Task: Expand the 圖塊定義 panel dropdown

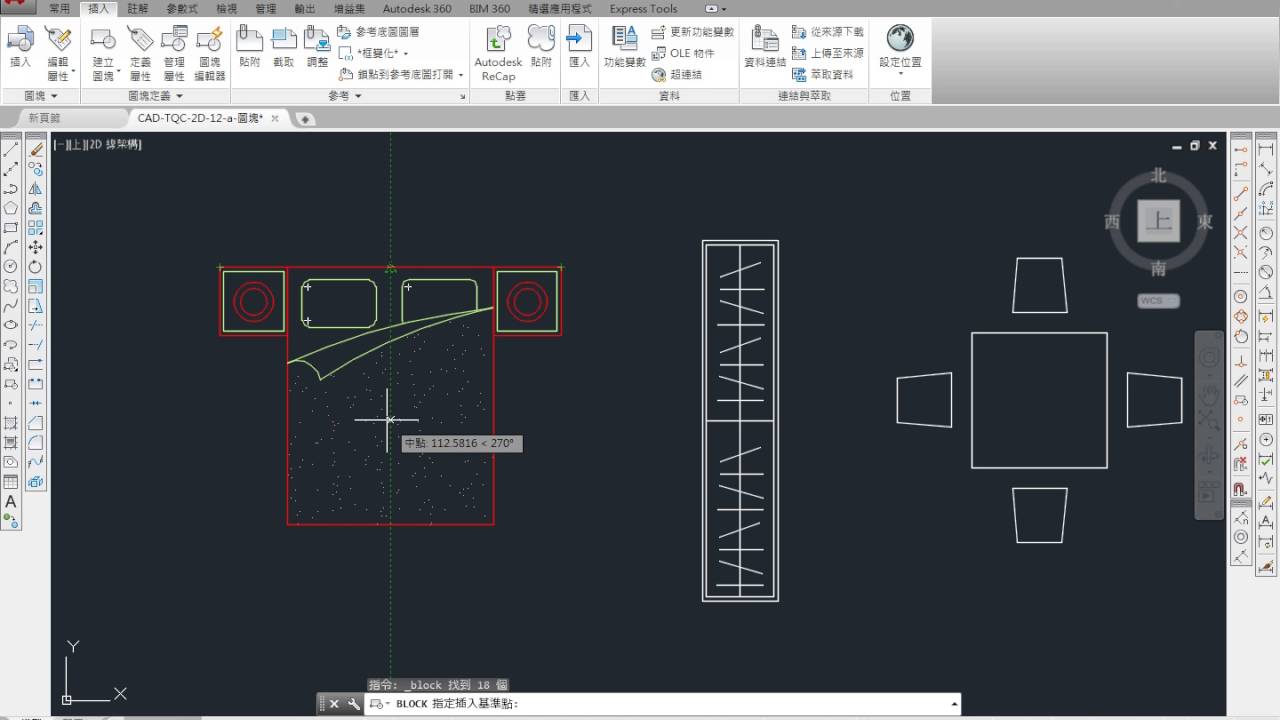Action: pyautogui.click(x=156, y=96)
